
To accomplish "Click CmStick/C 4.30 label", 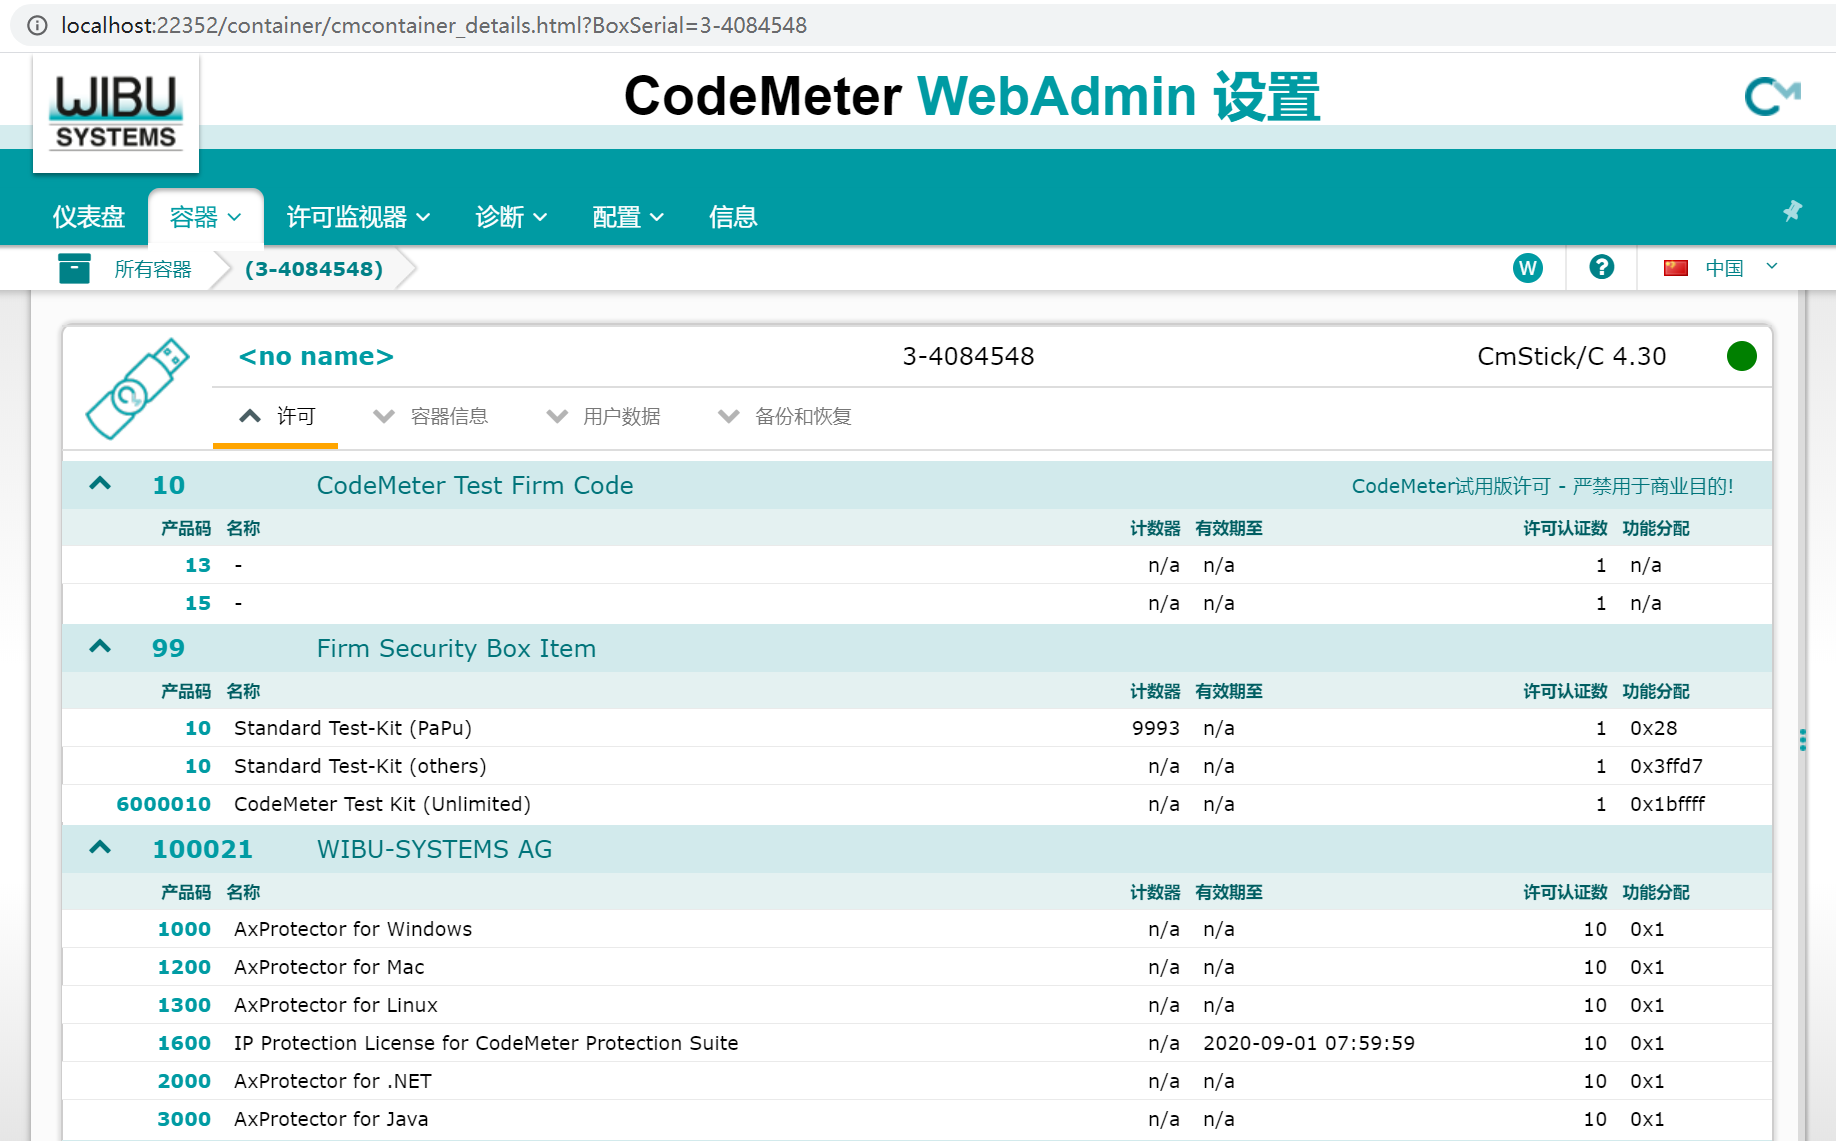I will pyautogui.click(x=1571, y=356).
